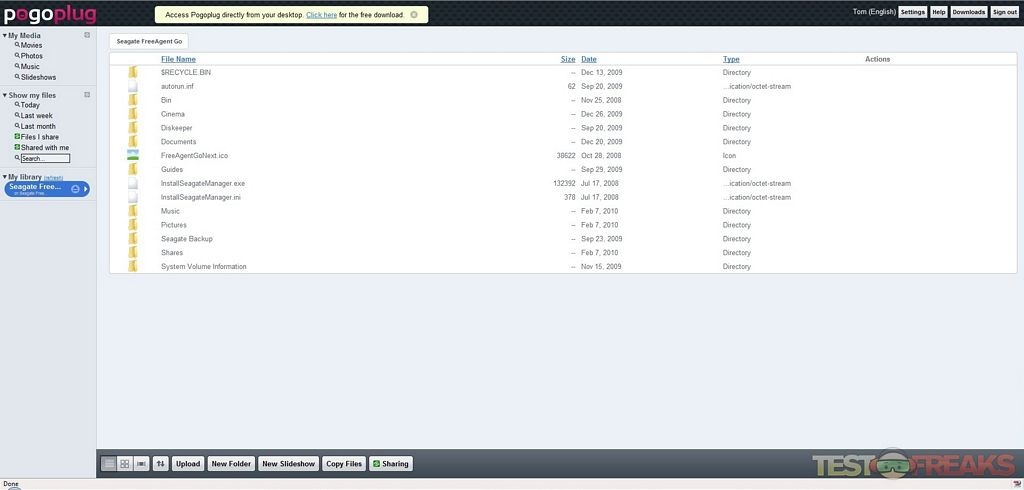Follow the 'Click here' download link
Image resolution: width=1024 pixels, height=490 pixels.
coord(321,15)
